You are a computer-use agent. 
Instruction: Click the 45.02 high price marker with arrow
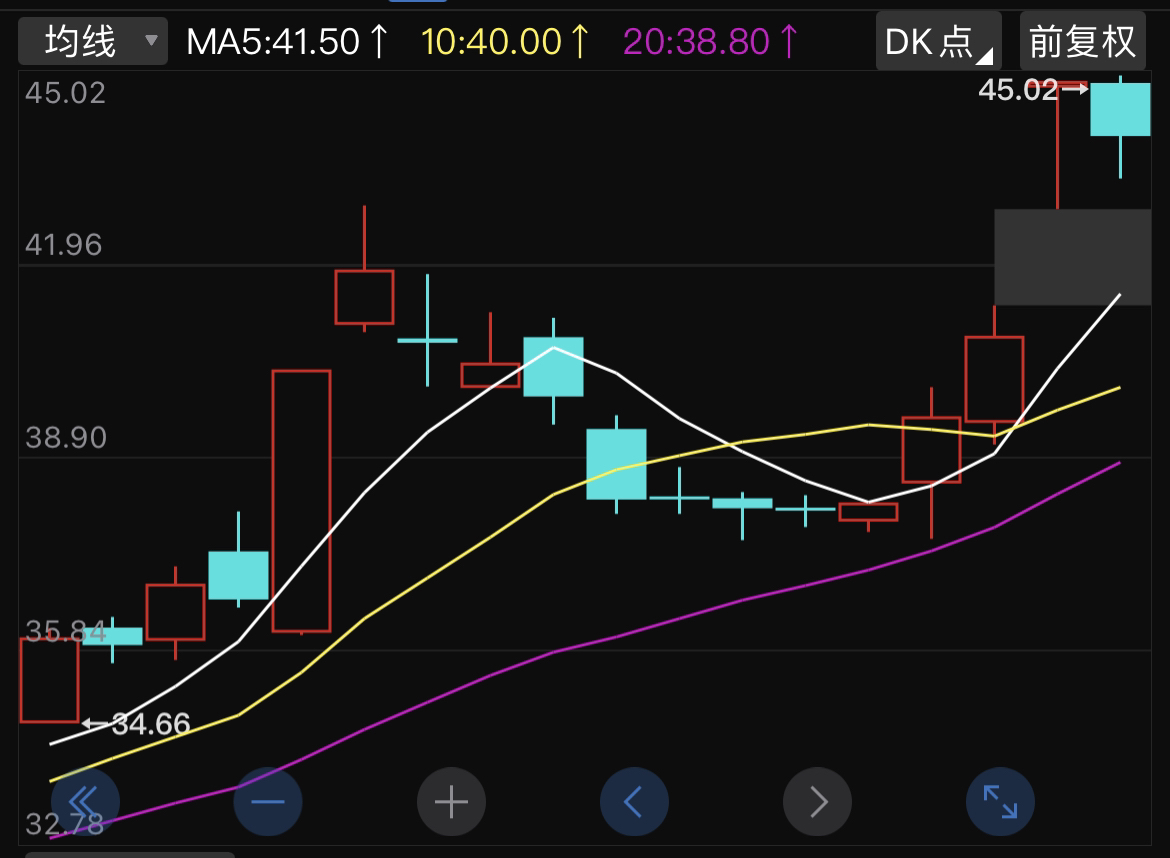coord(1030,90)
